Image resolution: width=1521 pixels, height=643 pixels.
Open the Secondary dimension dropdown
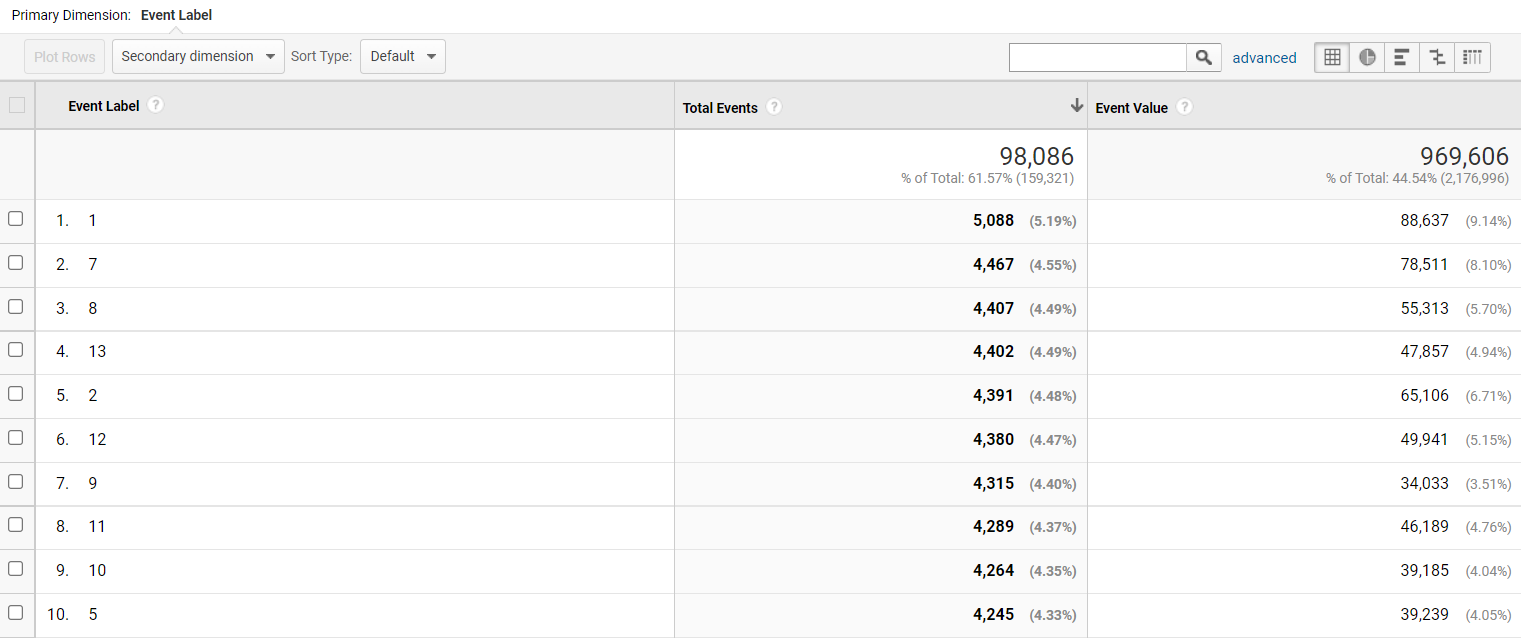tap(198, 56)
